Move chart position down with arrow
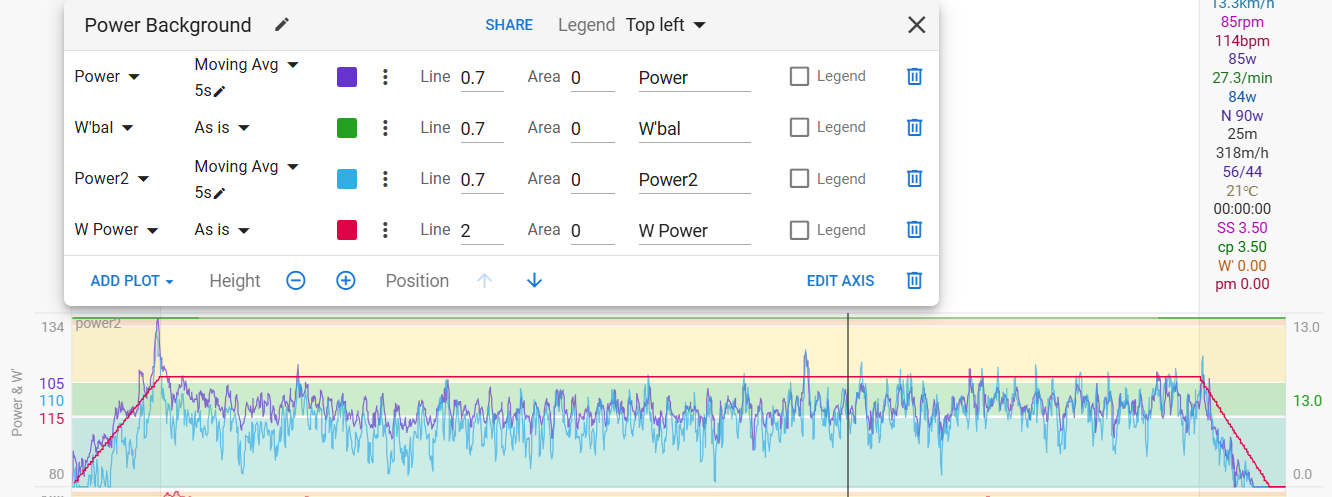 pos(534,281)
